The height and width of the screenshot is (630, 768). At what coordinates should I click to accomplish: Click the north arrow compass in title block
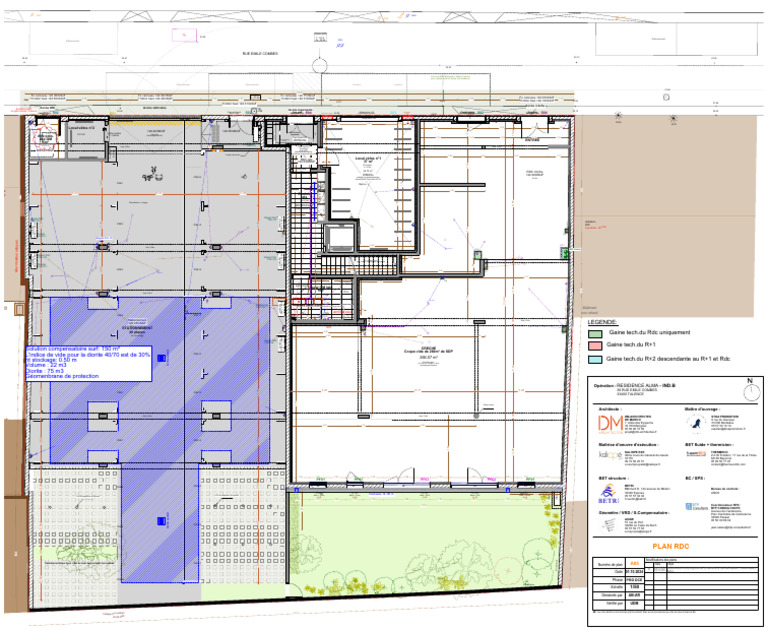pyautogui.click(x=751, y=391)
